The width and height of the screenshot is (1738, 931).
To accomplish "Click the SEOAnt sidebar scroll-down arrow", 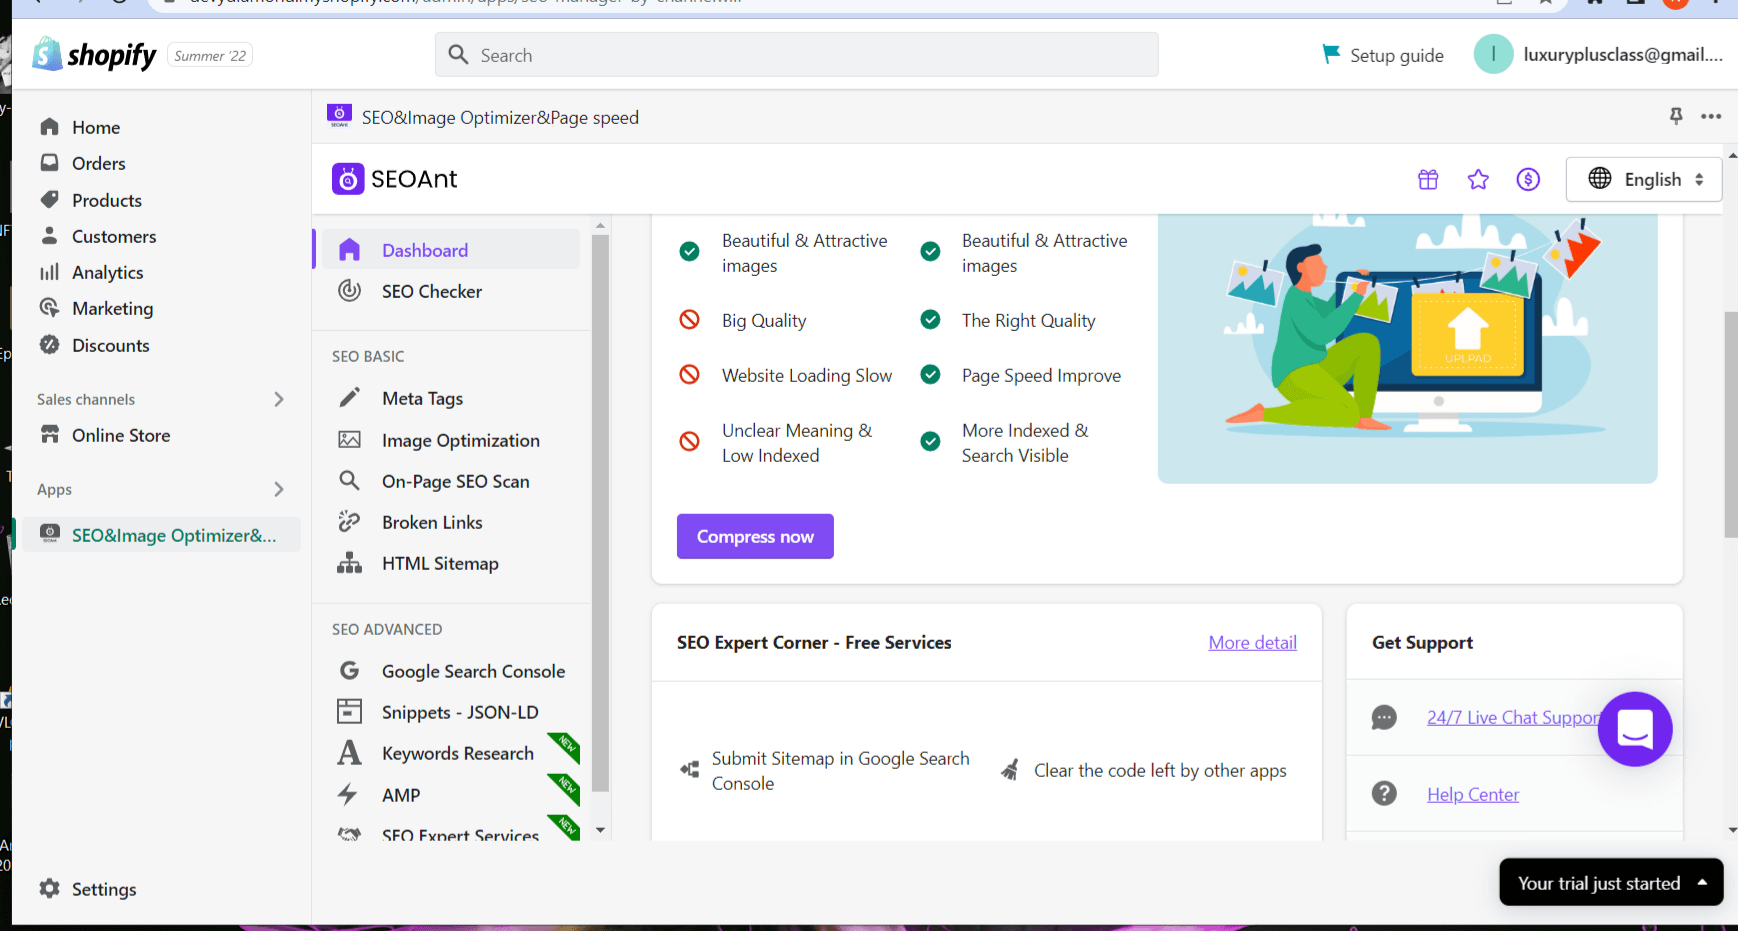I will click(x=600, y=830).
